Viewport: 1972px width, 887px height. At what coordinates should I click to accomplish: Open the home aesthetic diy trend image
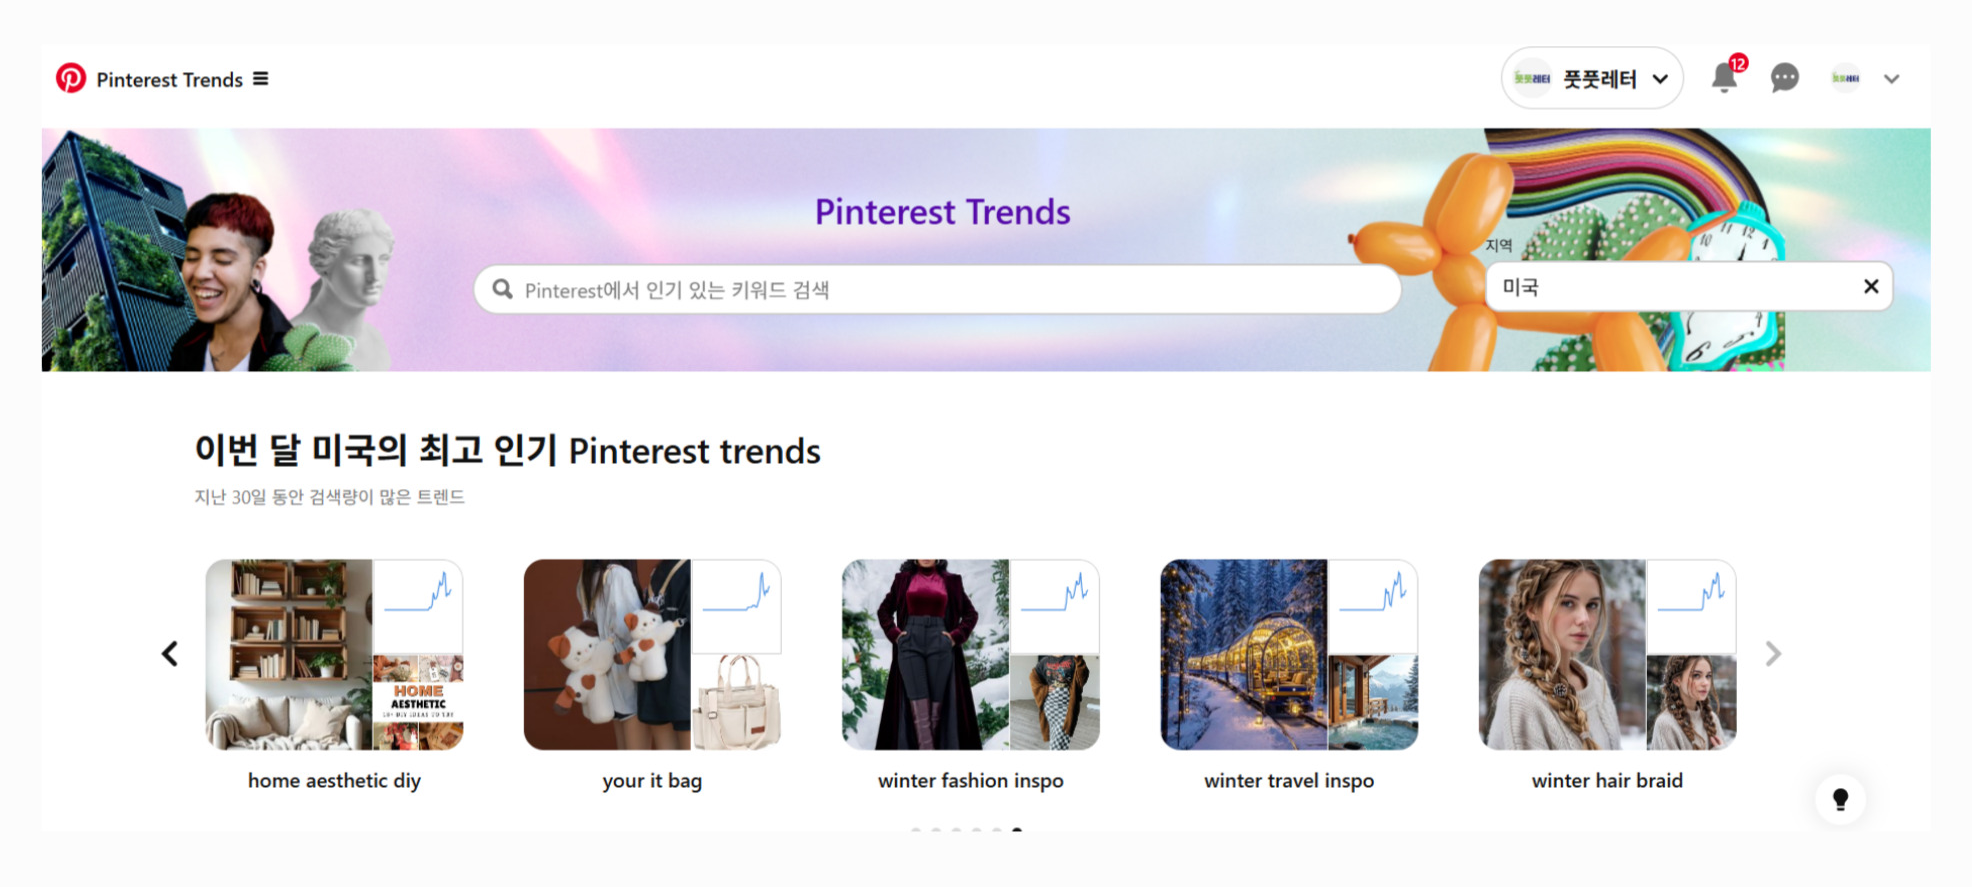[289, 655]
